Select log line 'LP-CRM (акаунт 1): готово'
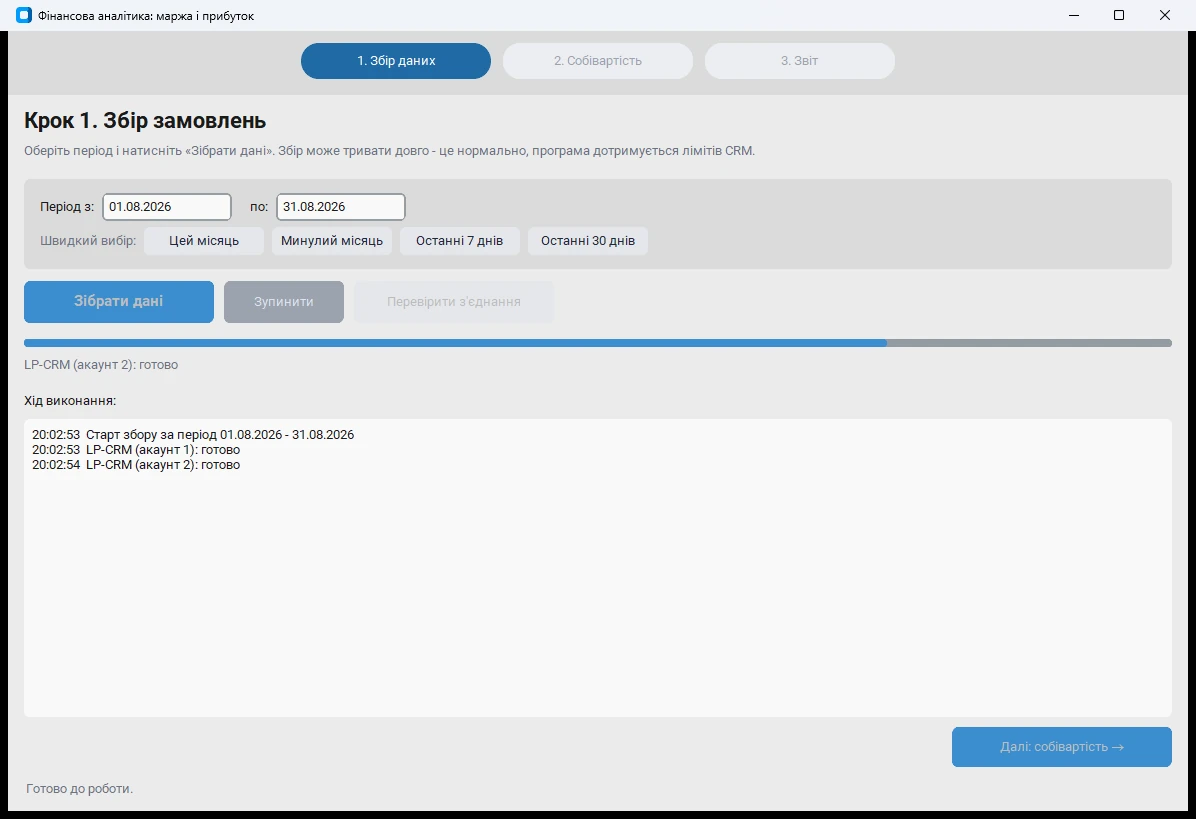The image size is (1196, 819). (136, 450)
